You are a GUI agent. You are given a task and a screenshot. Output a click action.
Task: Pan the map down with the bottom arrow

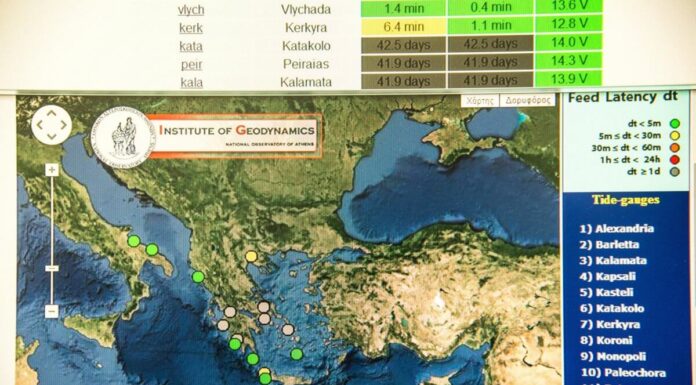pos(52,136)
